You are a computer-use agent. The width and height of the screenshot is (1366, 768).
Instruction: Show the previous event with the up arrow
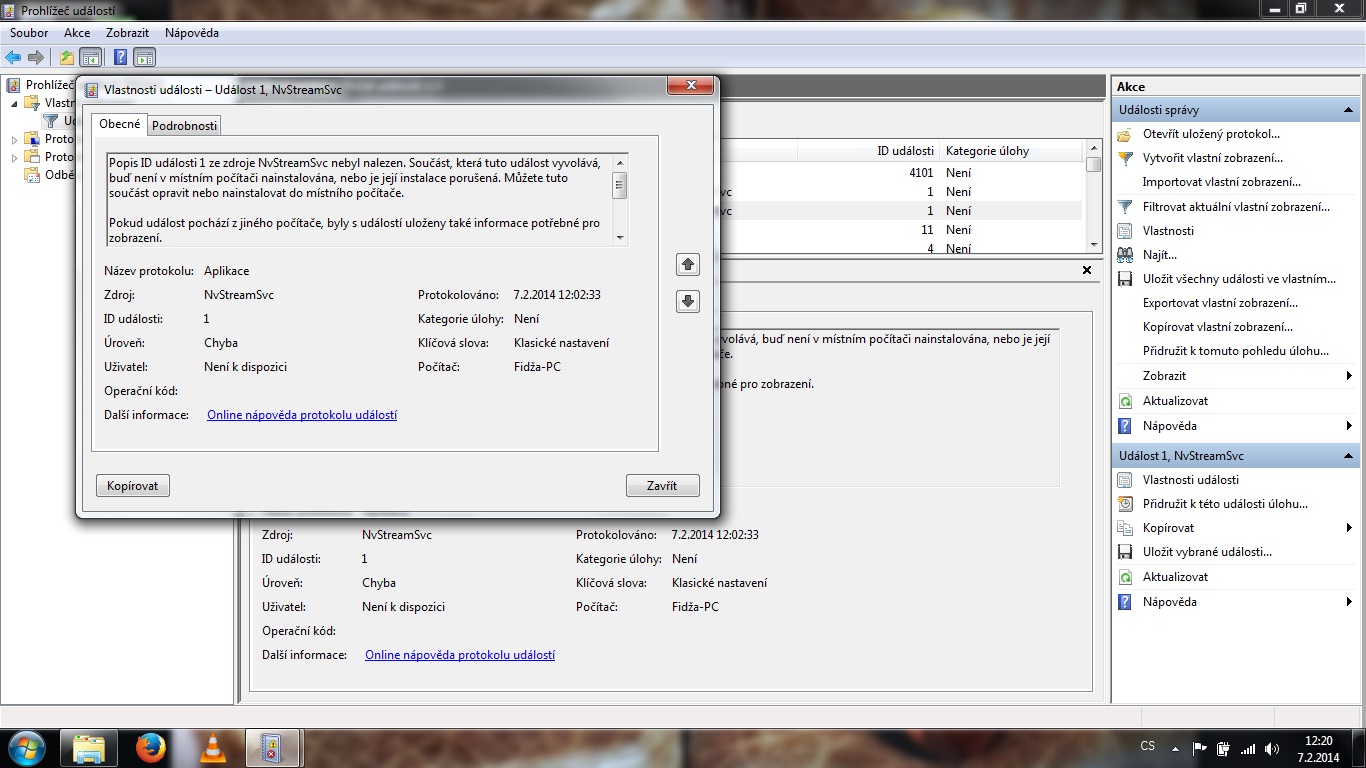coord(688,265)
